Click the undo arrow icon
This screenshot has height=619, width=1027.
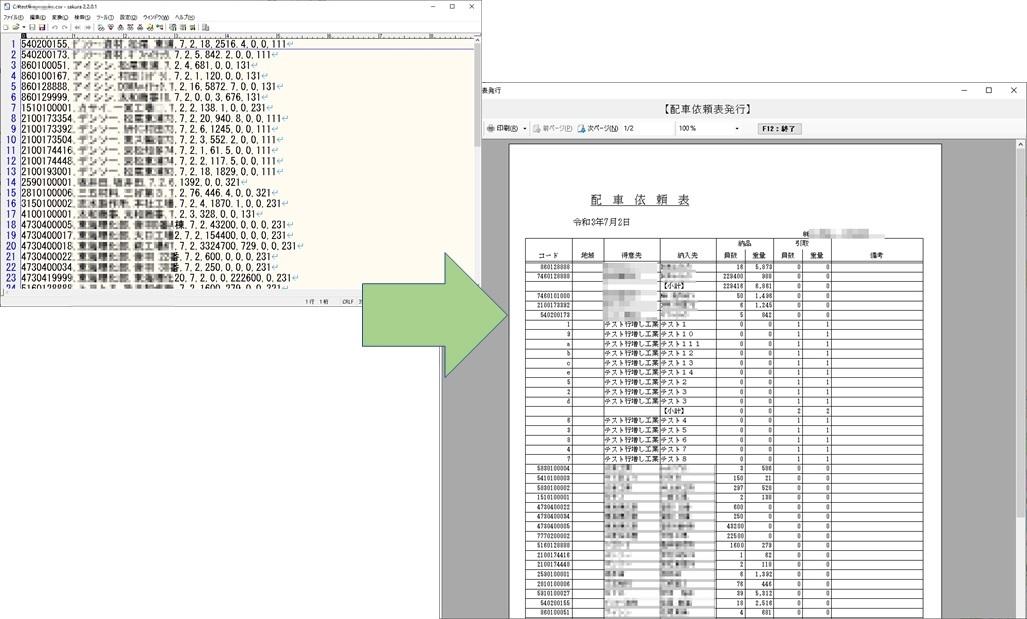point(54,27)
